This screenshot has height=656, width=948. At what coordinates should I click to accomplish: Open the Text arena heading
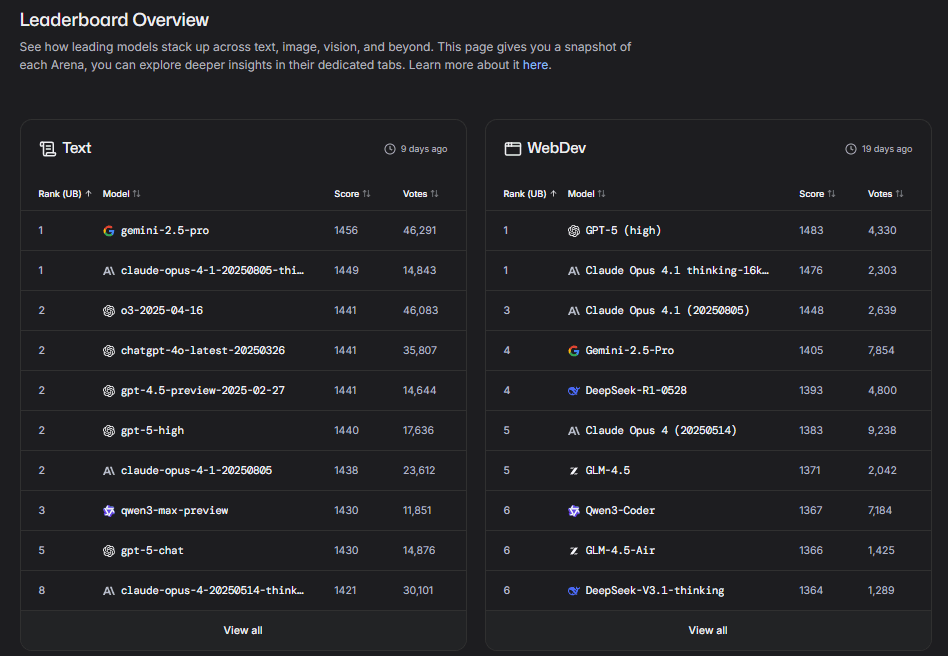click(77, 148)
